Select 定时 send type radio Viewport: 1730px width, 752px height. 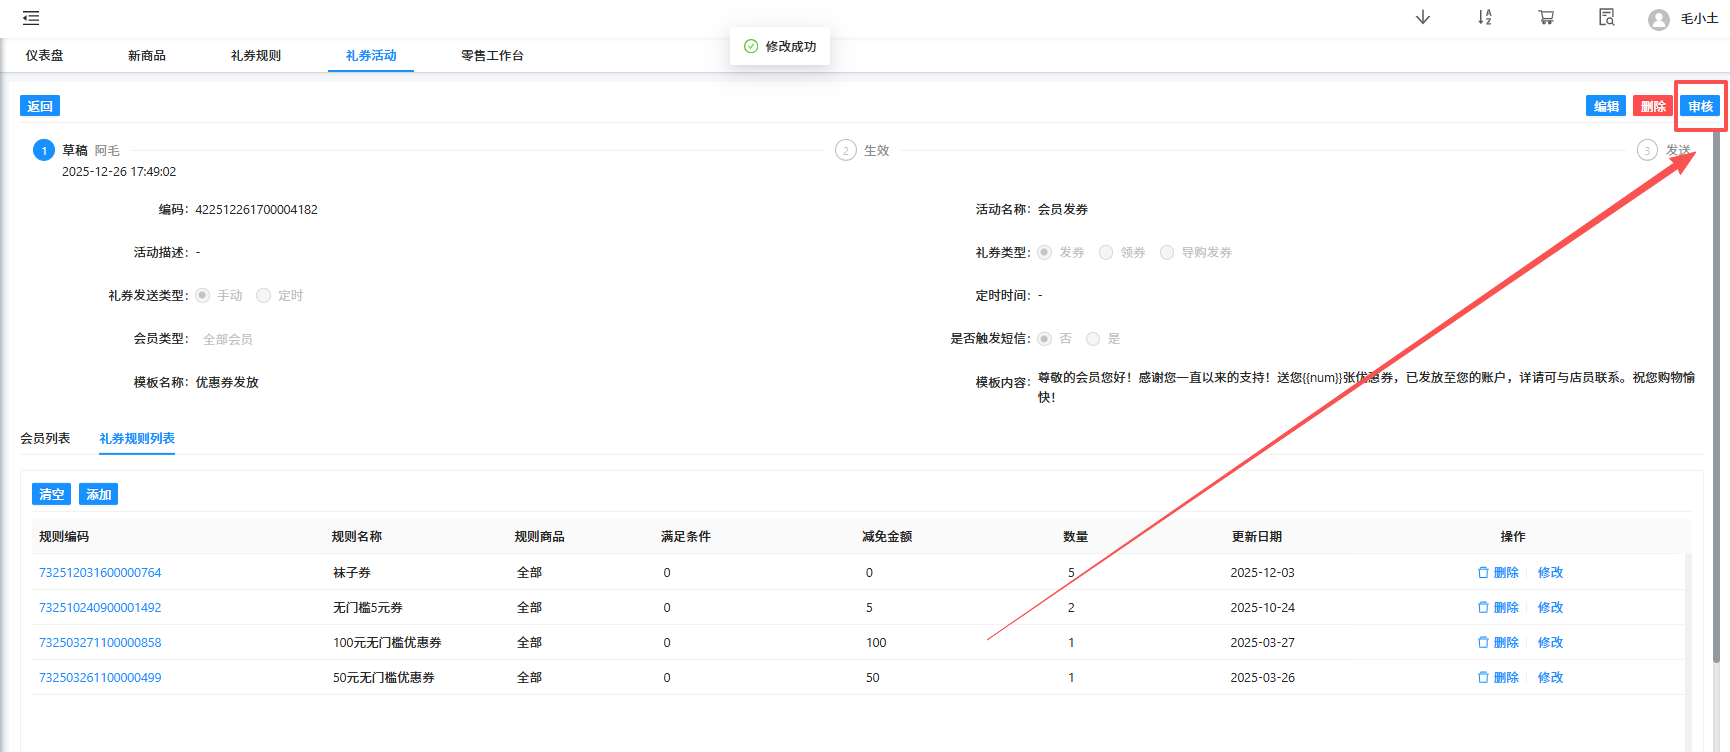(263, 295)
